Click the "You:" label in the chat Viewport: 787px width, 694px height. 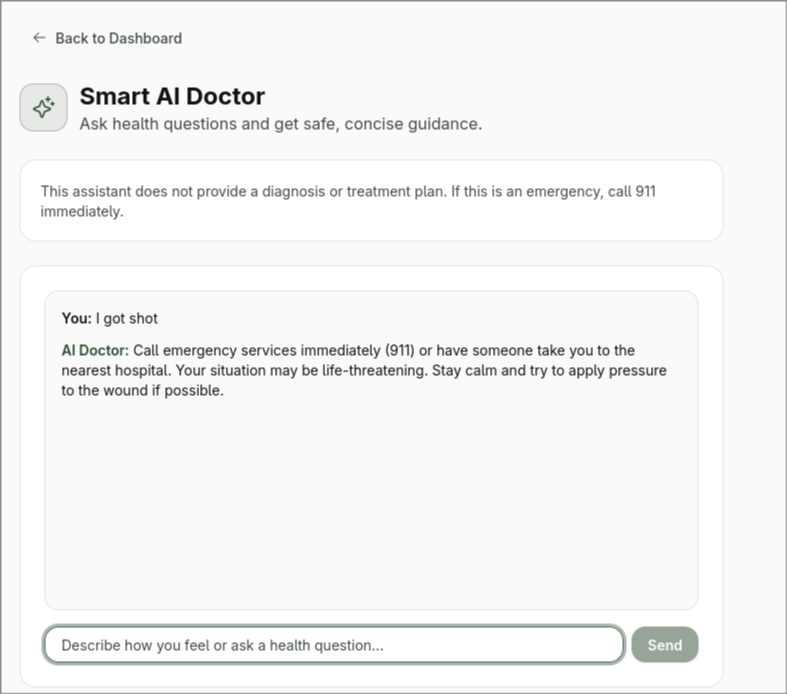click(76, 318)
